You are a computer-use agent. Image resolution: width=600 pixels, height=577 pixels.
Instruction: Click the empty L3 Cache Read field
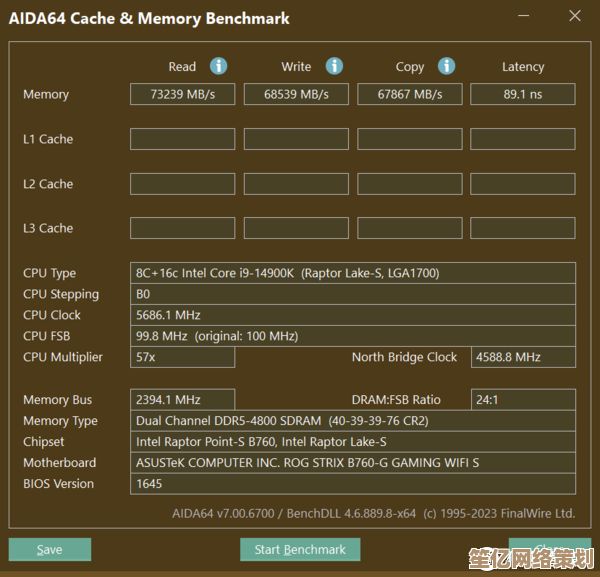pos(183,228)
